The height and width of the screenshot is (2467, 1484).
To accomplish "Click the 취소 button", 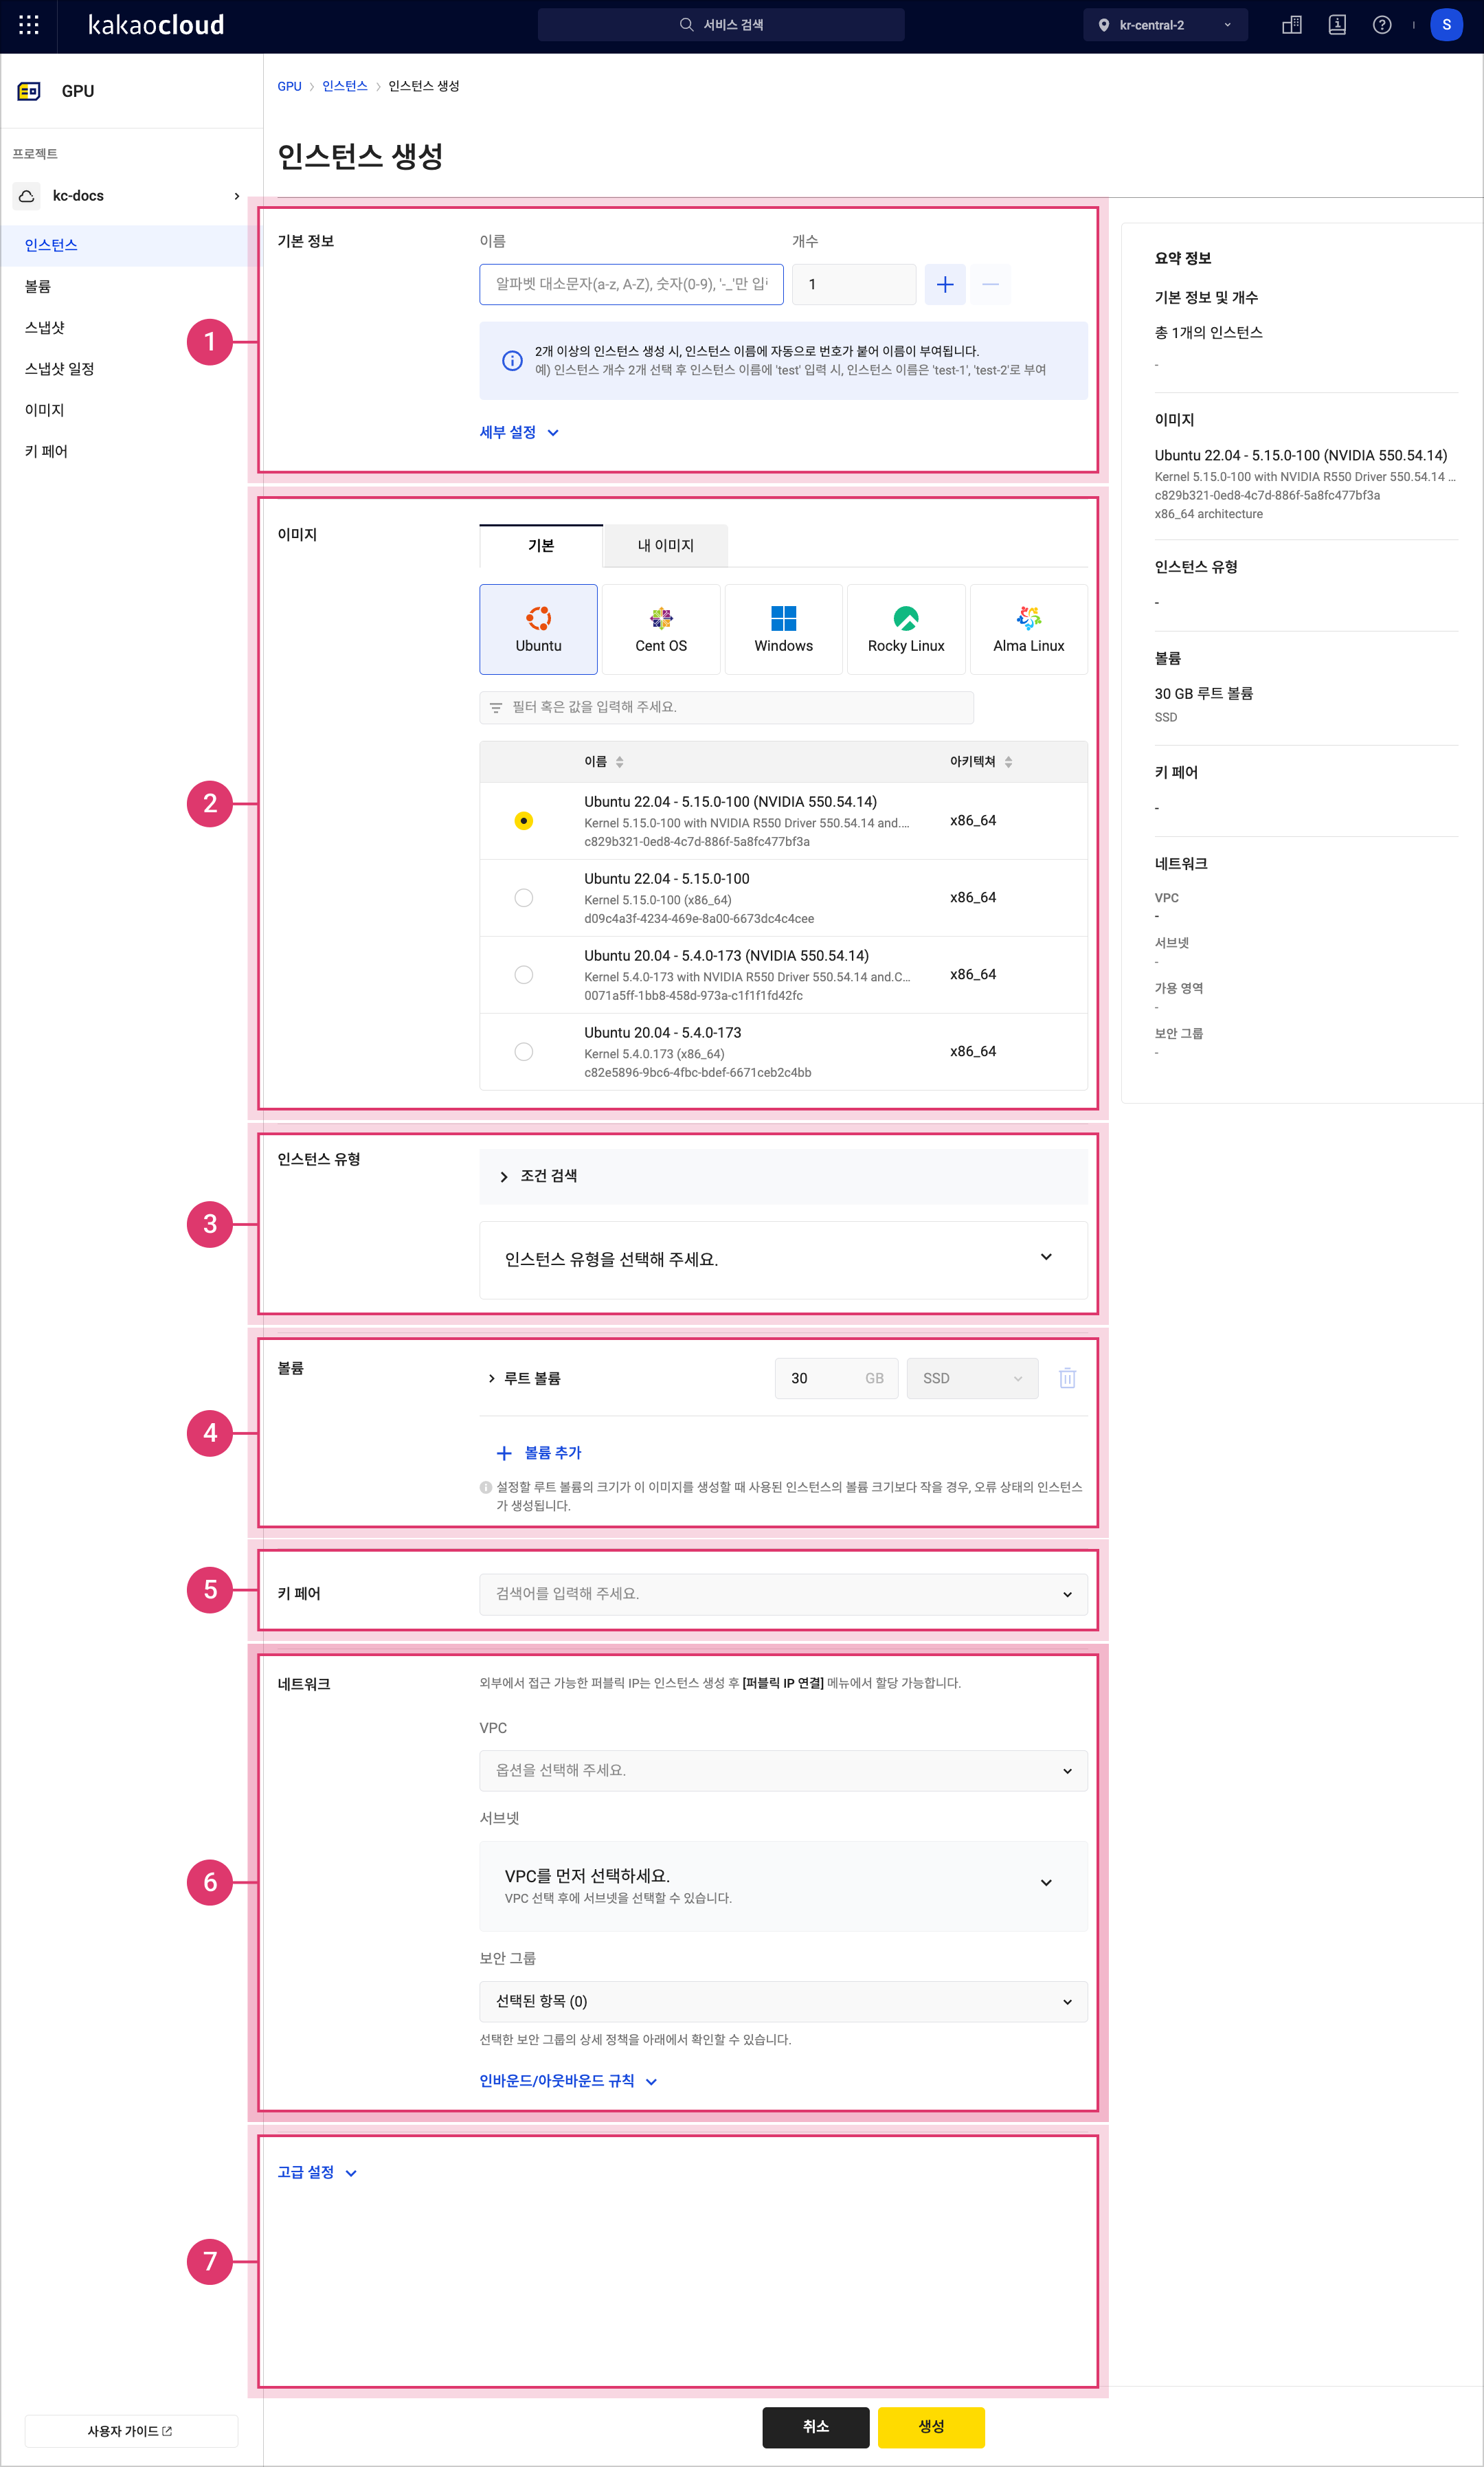I will [815, 2427].
